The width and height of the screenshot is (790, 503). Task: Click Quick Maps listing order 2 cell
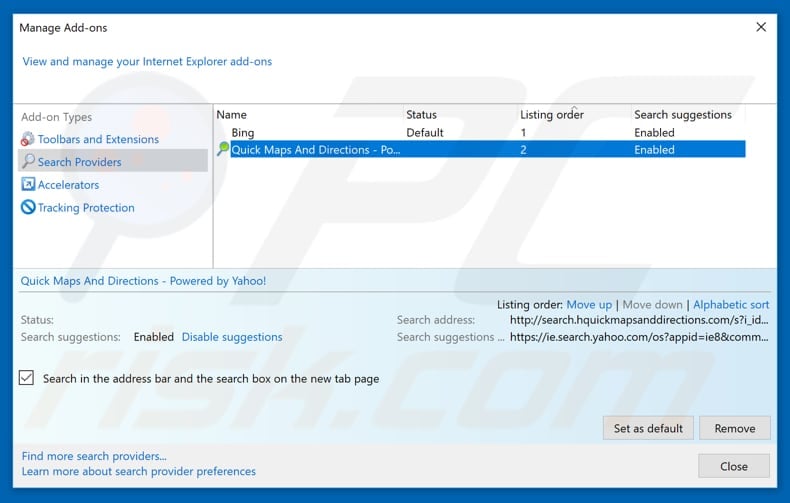[x=523, y=150]
